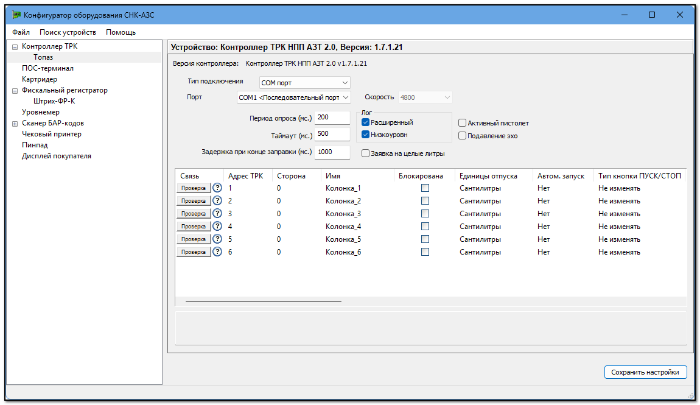Click Проверка button for Колонка_5
700x405 pixels.
(193, 239)
